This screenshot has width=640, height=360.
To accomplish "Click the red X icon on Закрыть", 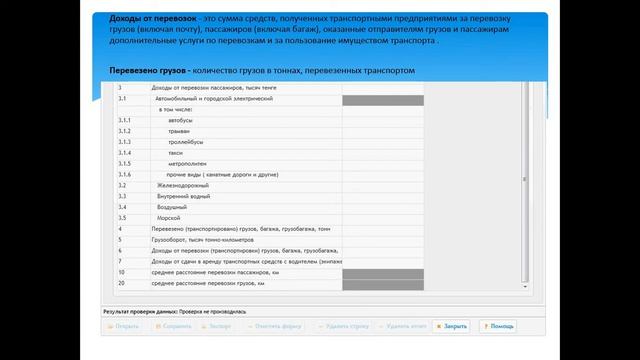I will [439, 326].
